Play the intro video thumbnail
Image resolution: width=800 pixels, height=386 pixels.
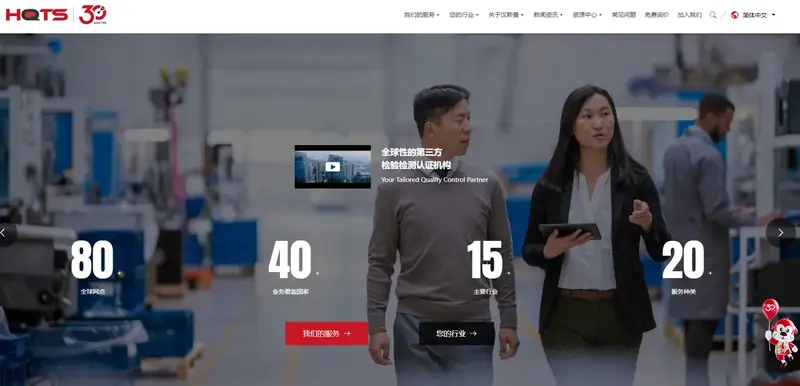pyautogui.click(x=333, y=167)
